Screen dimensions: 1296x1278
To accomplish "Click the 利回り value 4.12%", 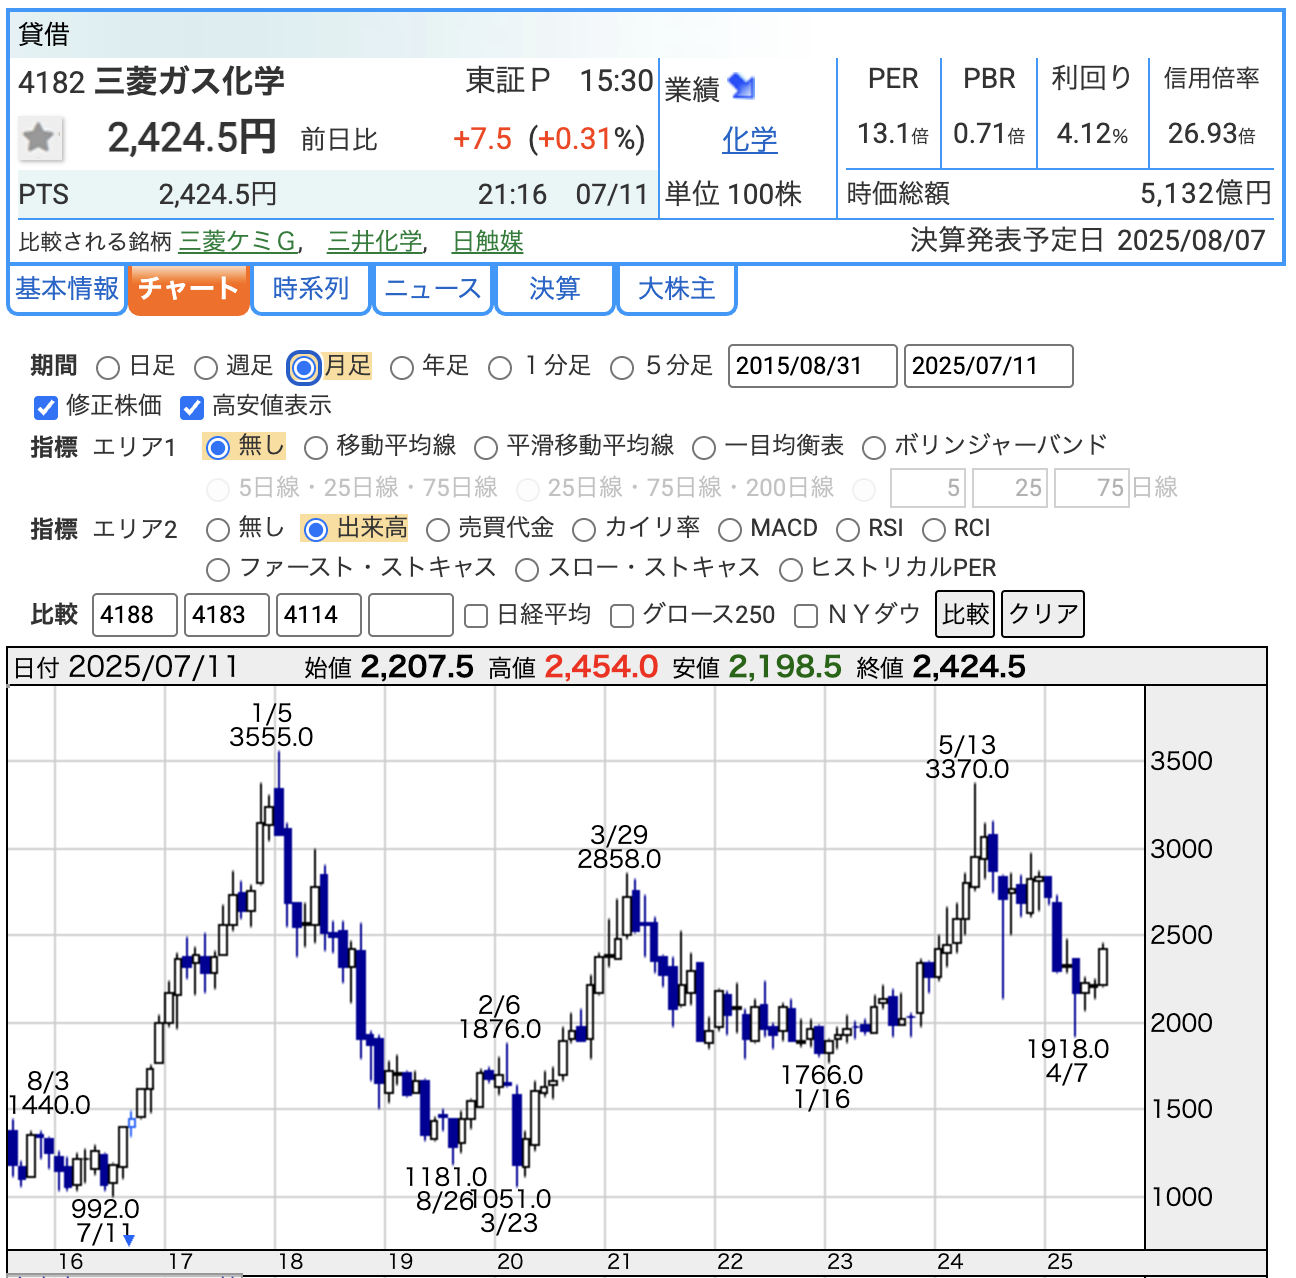I will tap(1093, 134).
